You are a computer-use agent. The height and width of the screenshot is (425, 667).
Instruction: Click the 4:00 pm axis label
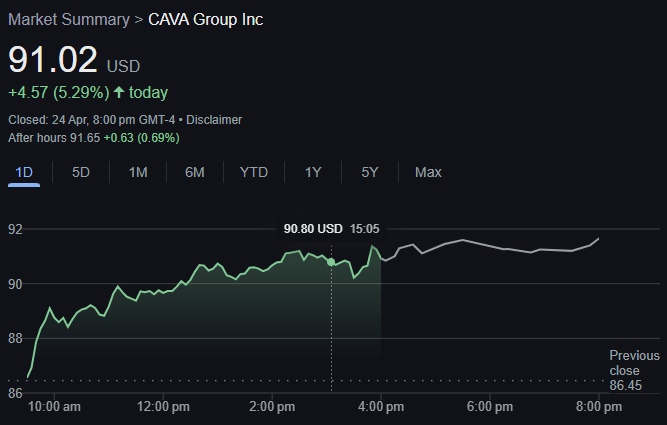(x=381, y=407)
